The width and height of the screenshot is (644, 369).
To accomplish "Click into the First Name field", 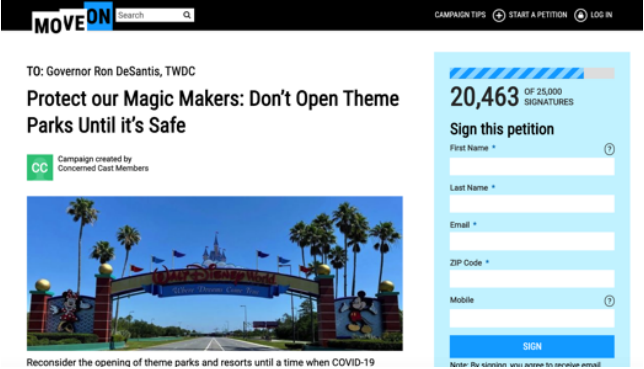I will [532, 167].
